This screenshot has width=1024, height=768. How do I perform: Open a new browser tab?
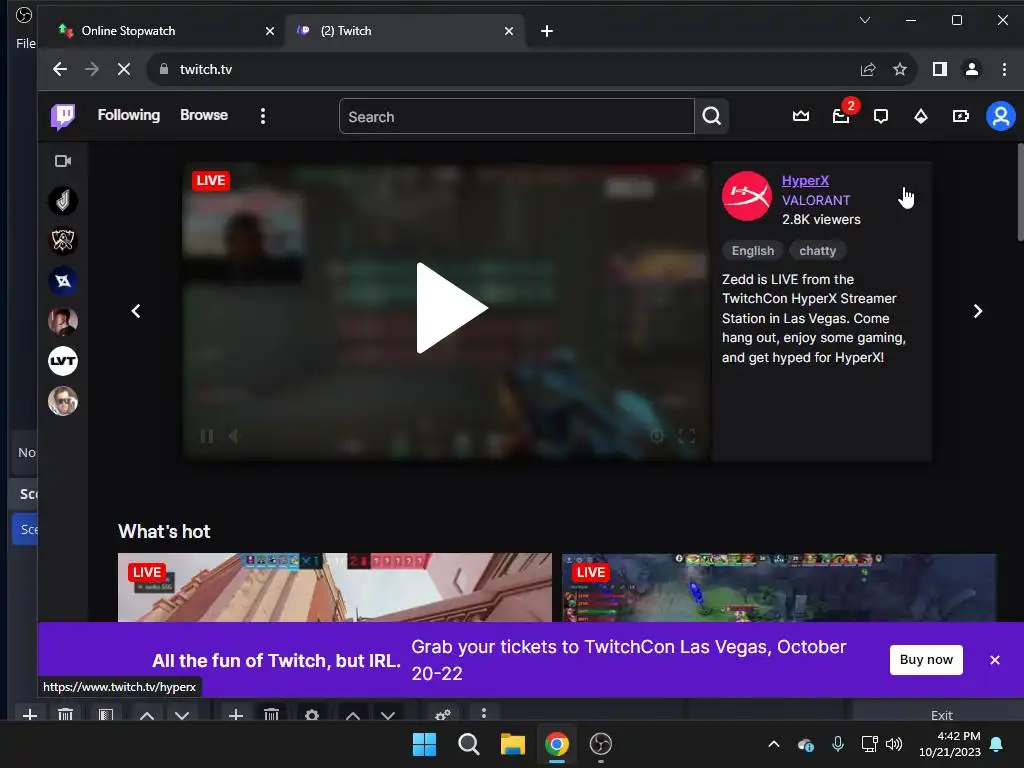tap(547, 31)
